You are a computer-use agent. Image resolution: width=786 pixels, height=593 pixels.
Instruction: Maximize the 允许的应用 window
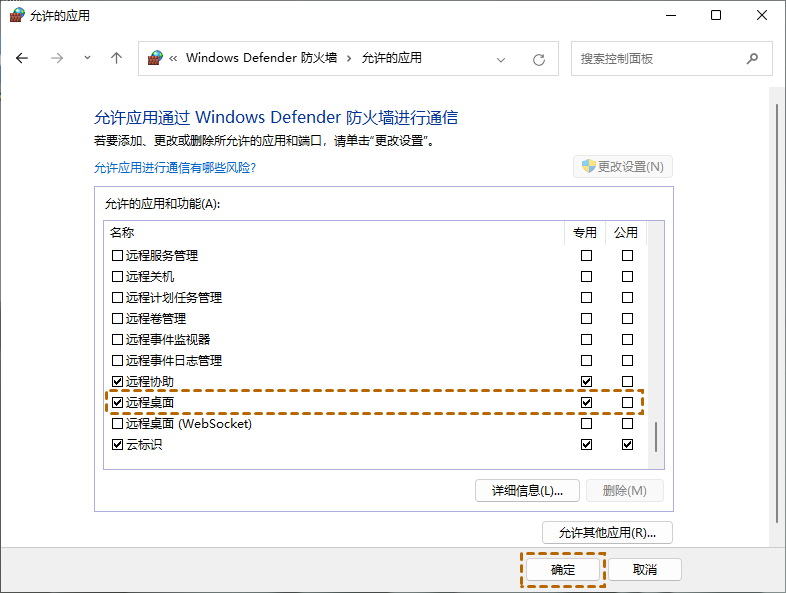coord(716,15)
